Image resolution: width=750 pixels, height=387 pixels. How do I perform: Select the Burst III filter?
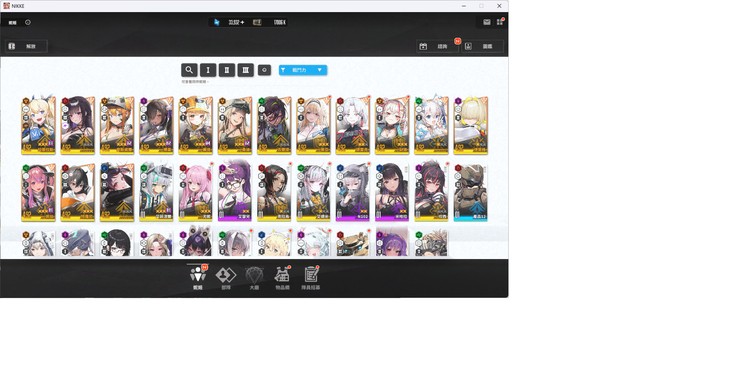pos(245,70)
